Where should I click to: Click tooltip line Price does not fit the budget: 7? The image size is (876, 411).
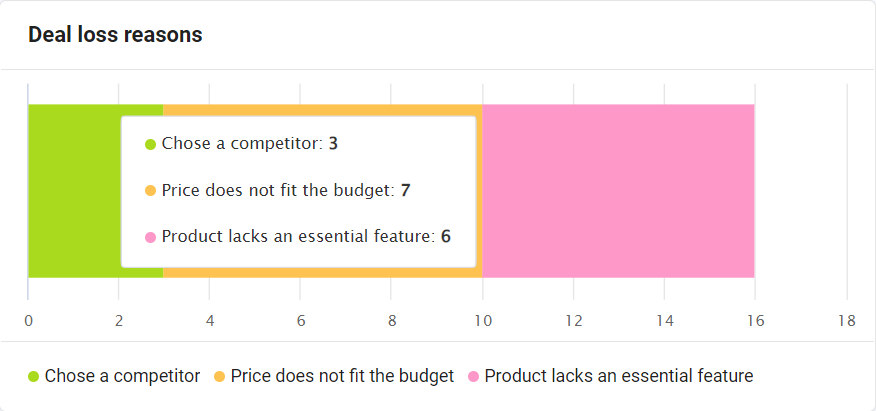[x=278, y=190]
